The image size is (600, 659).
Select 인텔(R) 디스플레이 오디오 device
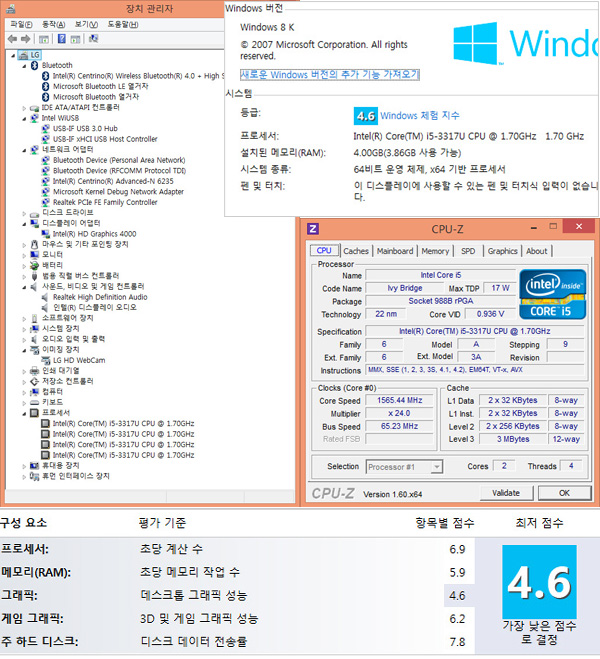[x=95, y=308]
